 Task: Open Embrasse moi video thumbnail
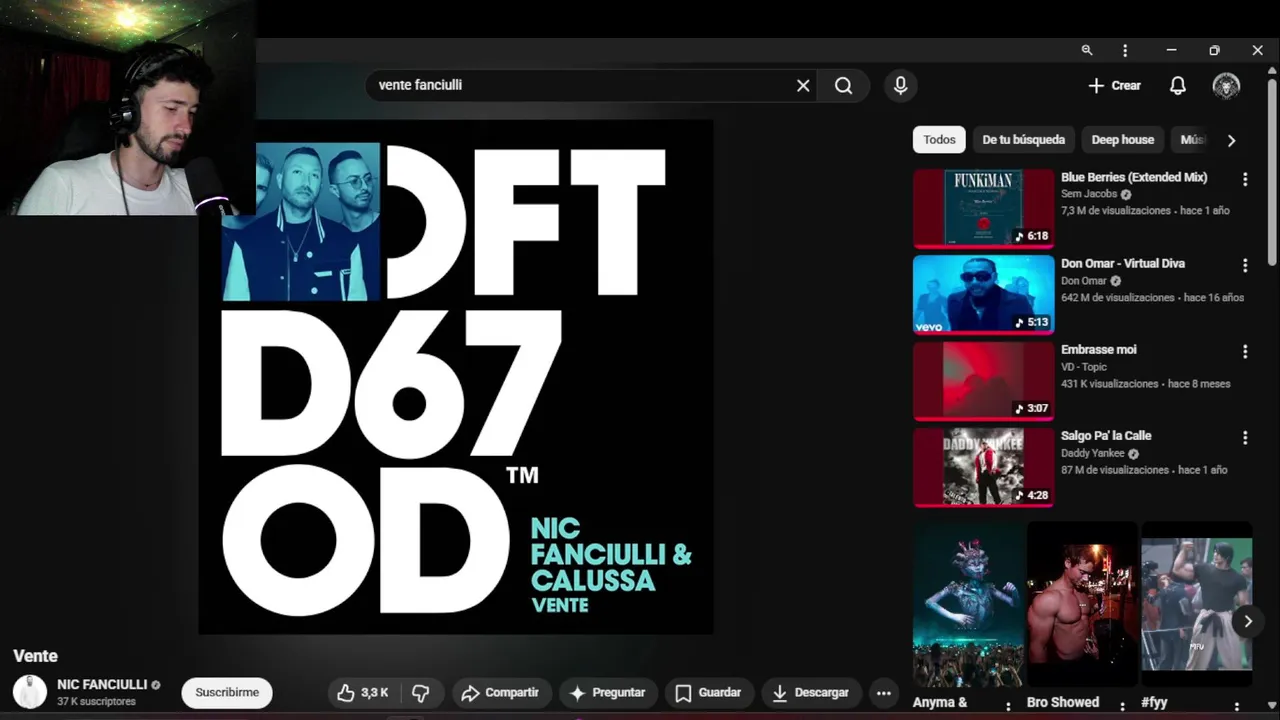coord(984,380)
